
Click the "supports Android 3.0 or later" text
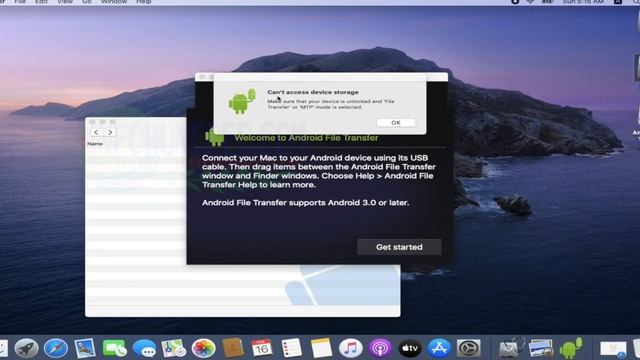(x=348, y=203)
